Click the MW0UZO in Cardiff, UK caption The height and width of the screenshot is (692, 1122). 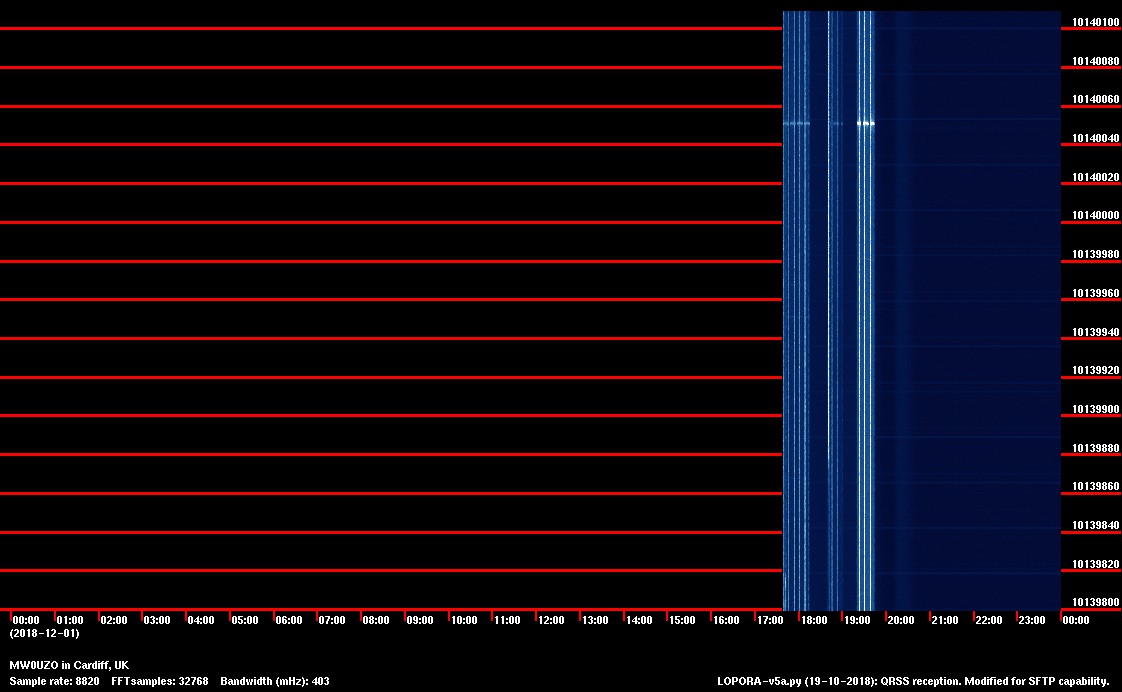pyautogui.click(x=69, y=665)
